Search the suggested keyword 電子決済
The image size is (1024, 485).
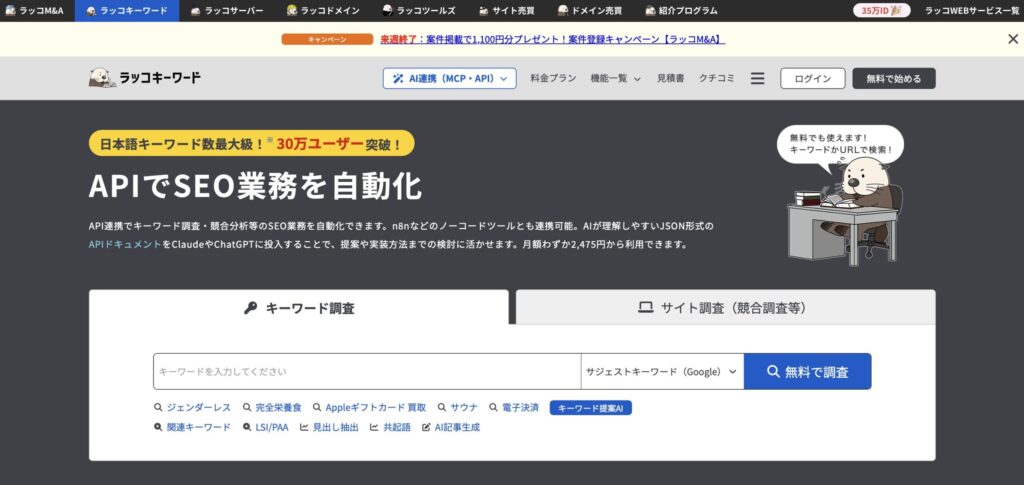coord(515,407)
